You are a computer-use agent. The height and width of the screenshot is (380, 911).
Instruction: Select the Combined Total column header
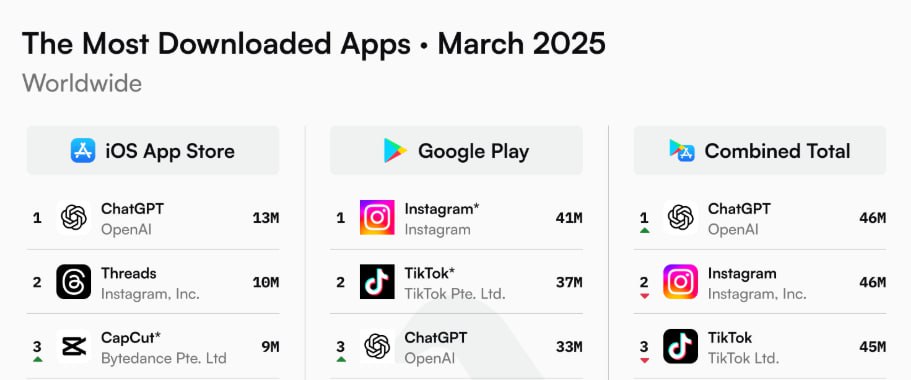[x=759, y=150]
